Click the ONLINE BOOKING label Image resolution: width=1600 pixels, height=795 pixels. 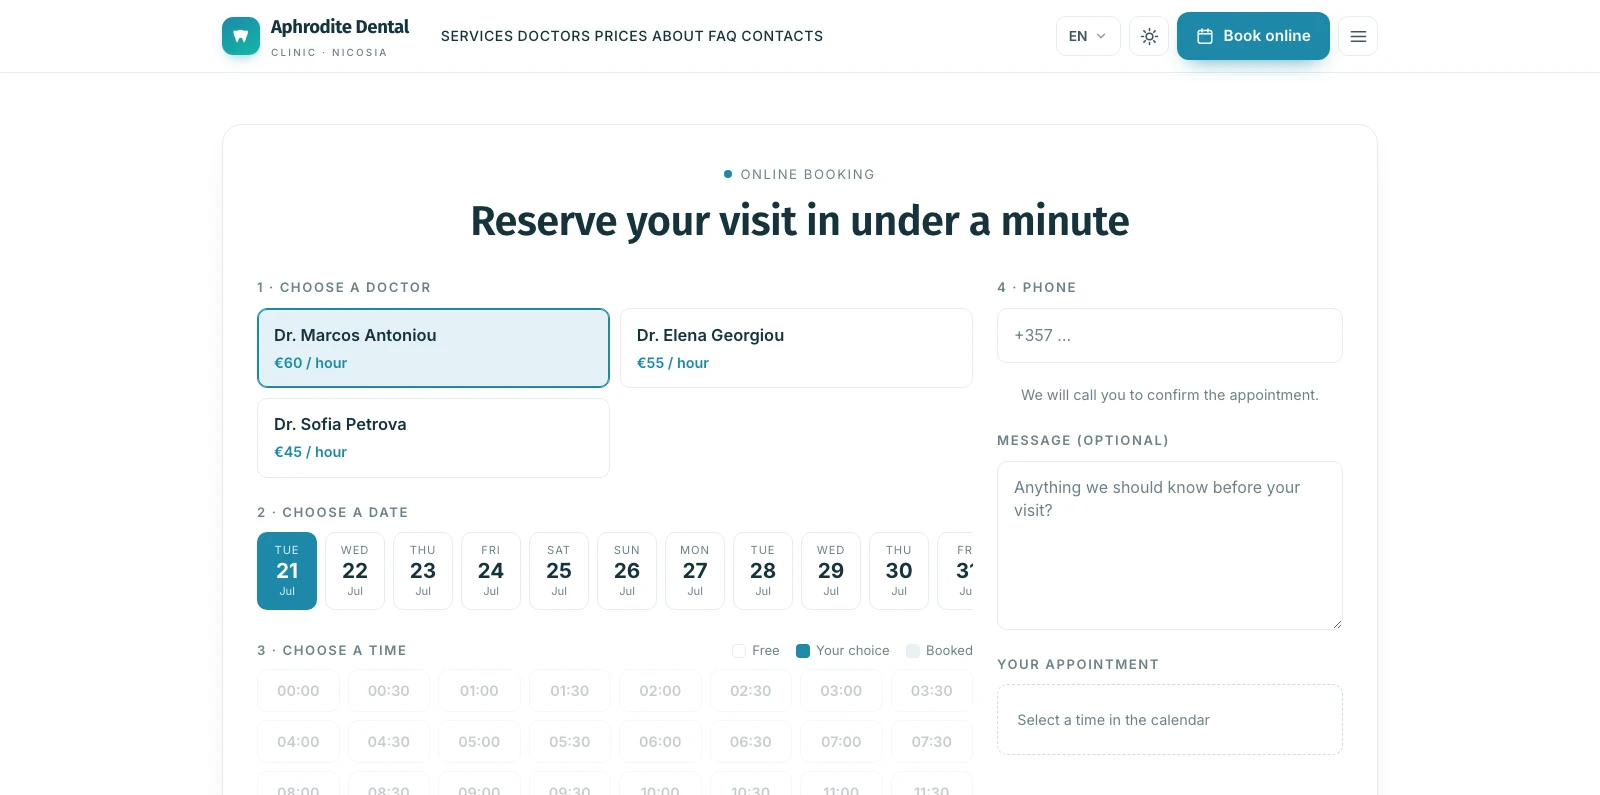pos(808,174)
